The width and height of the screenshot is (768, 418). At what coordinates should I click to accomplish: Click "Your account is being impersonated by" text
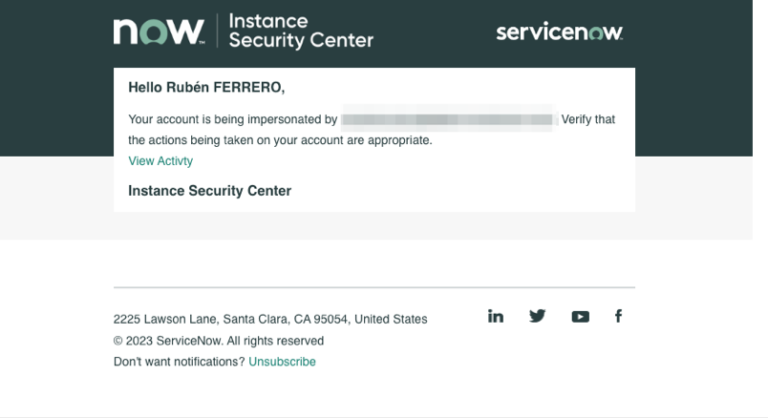233,120
